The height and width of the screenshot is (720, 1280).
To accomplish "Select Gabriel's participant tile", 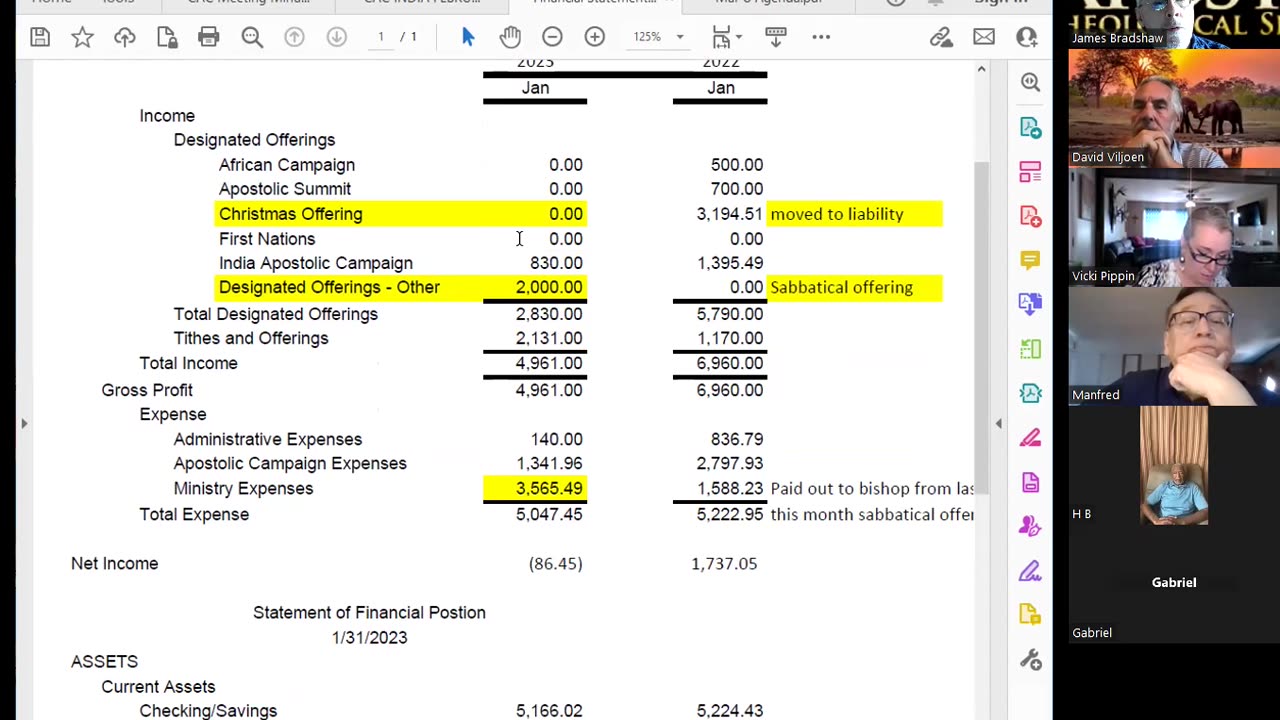I will click(x=1174, y=584).
